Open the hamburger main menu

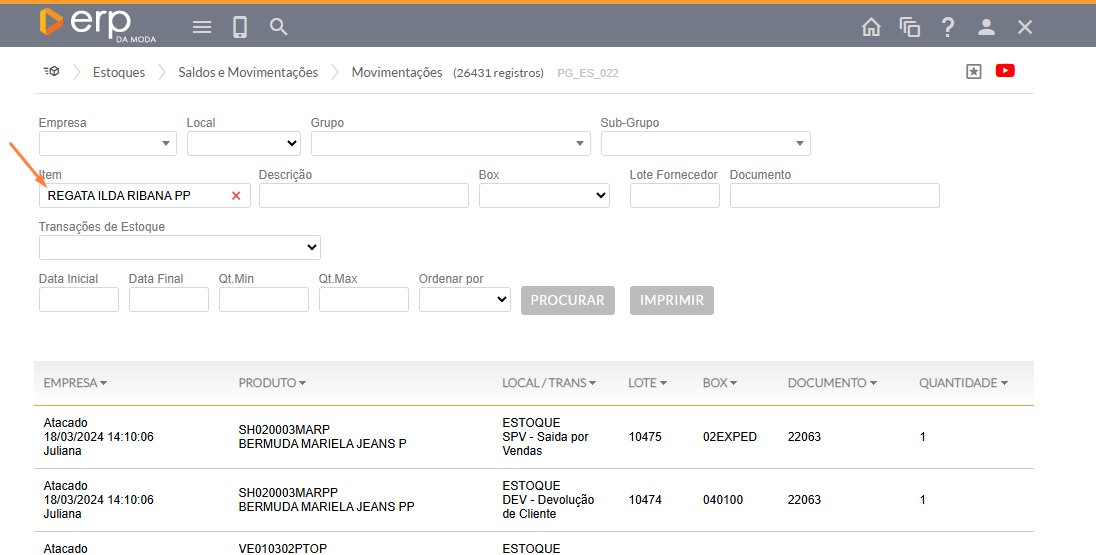coord(202,27)
